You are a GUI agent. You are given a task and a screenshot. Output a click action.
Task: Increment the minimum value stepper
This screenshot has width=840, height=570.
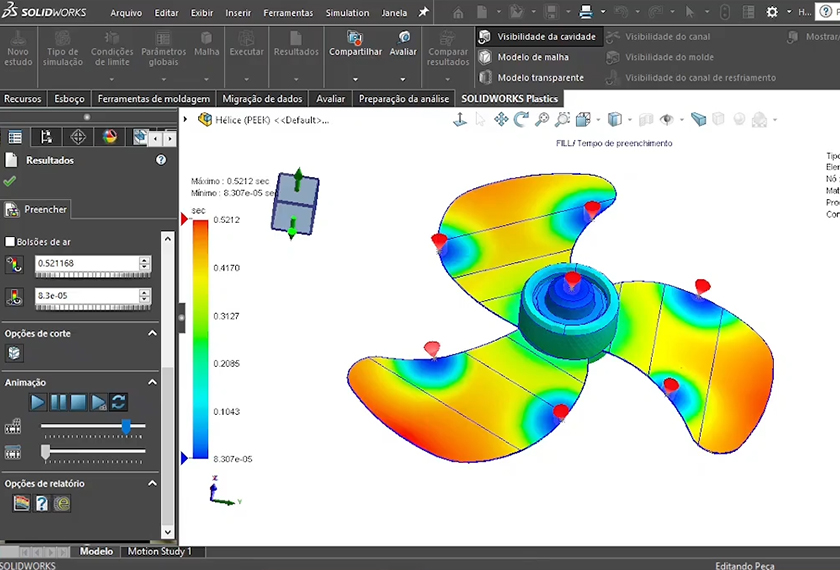point(144,292)
